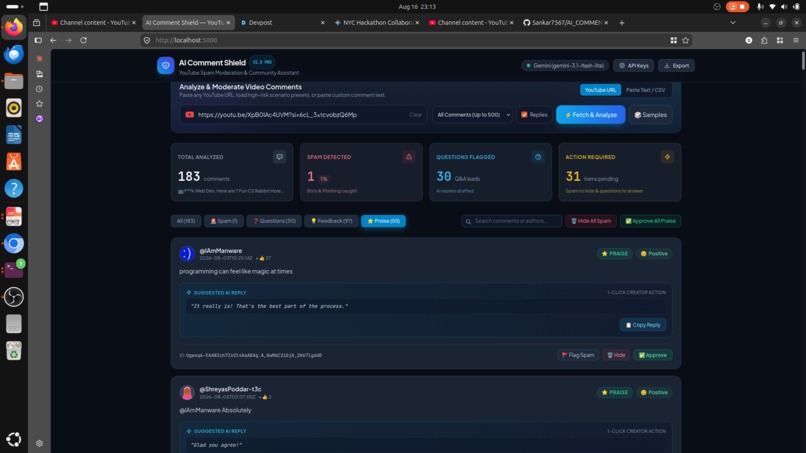Click the browser forward arrow
Screen dimensions: 806x453
pos(68,40)
